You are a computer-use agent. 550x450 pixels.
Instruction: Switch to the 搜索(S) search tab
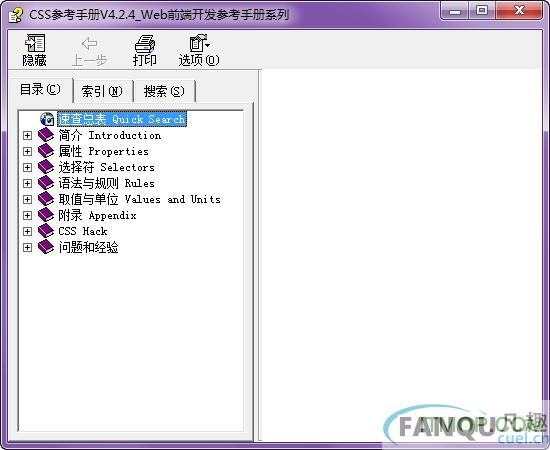pyautogui.click(x=164, y=92)
